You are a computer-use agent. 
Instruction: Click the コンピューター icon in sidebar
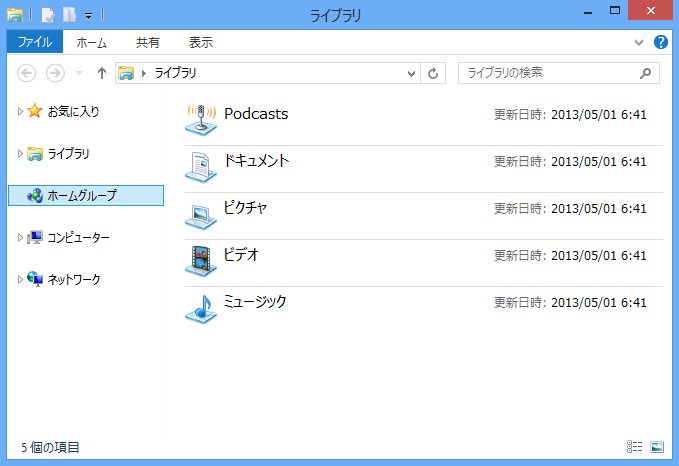click(x=35, y=237)
